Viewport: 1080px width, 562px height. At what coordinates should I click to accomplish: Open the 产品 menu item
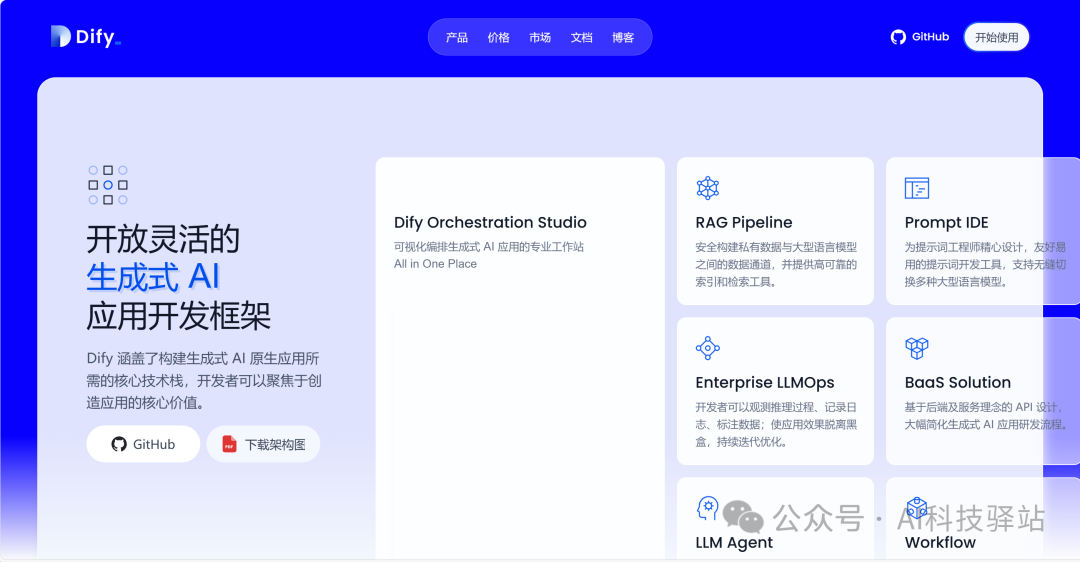tap(457, 37)
